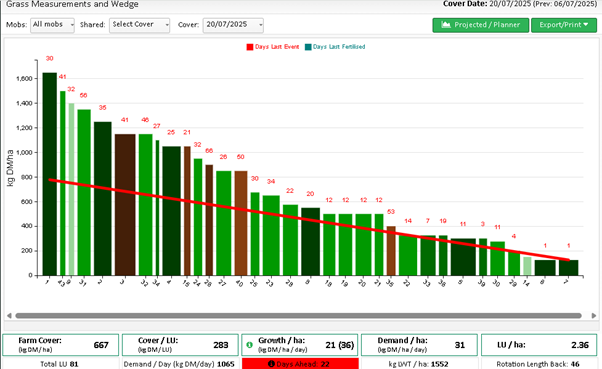Select the tallest dark green bar, paddock 1
Screen dimensions: 602x369
click(x=50, y=174)
